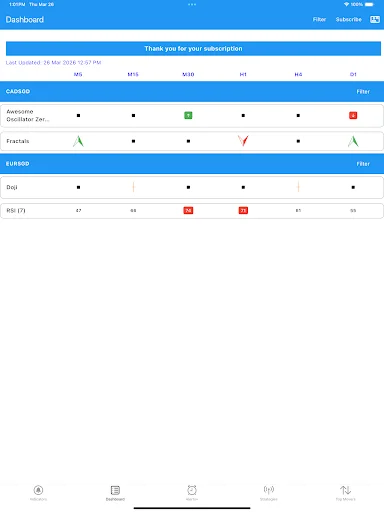Tap the RSI (7) D1 value
This screenshot has height=512, width=384.
click(x=353, y=210)
